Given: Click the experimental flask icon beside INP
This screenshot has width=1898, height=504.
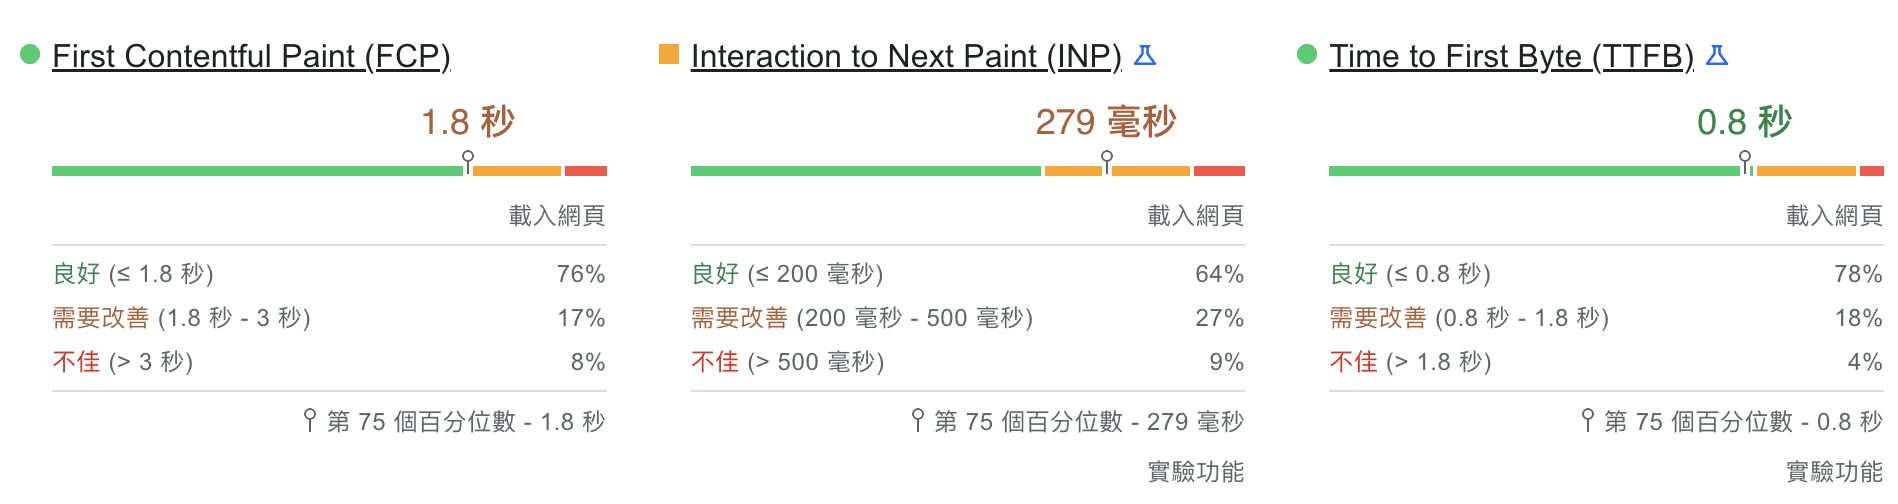Looking at the screenshot, I should (x=1145, y=55).
